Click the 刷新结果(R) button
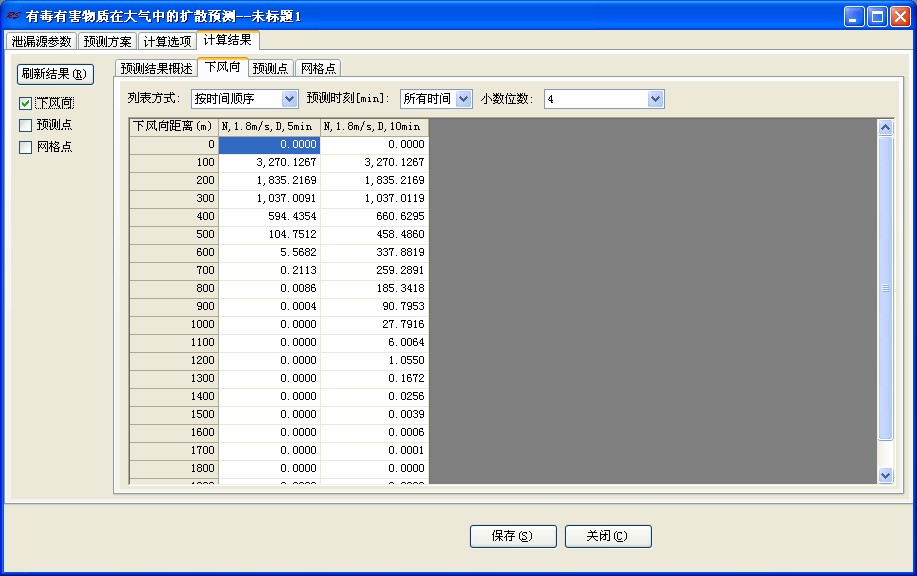This screenshot has height=576, width=917. pos(55,74)
